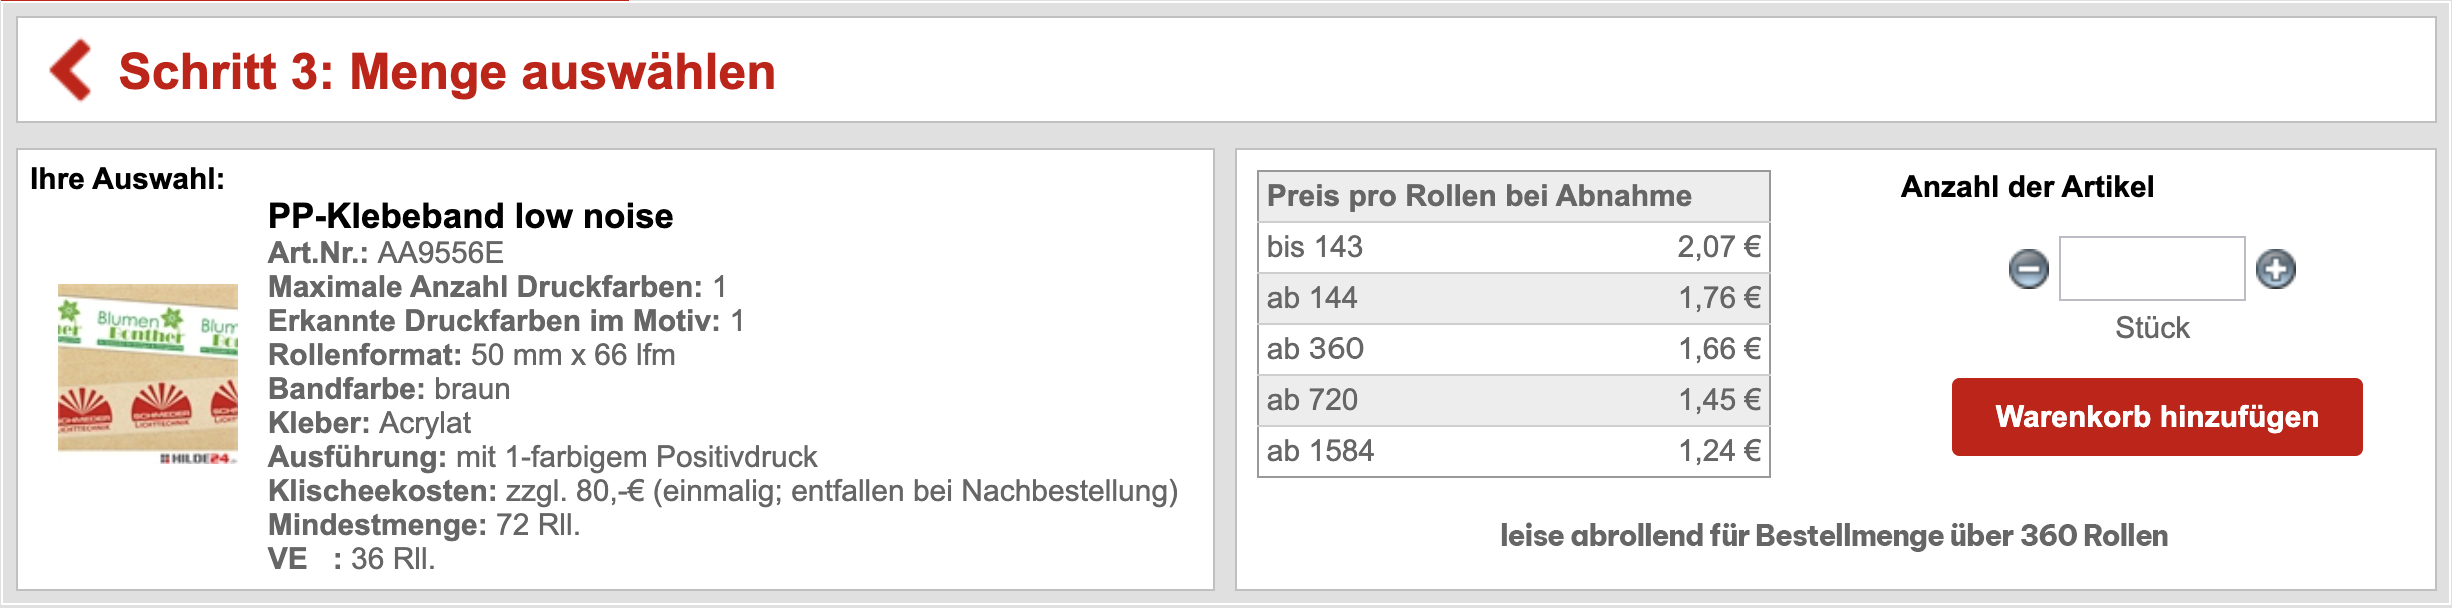Select the 'ab 1584' price tier row

pos(1513,451)
